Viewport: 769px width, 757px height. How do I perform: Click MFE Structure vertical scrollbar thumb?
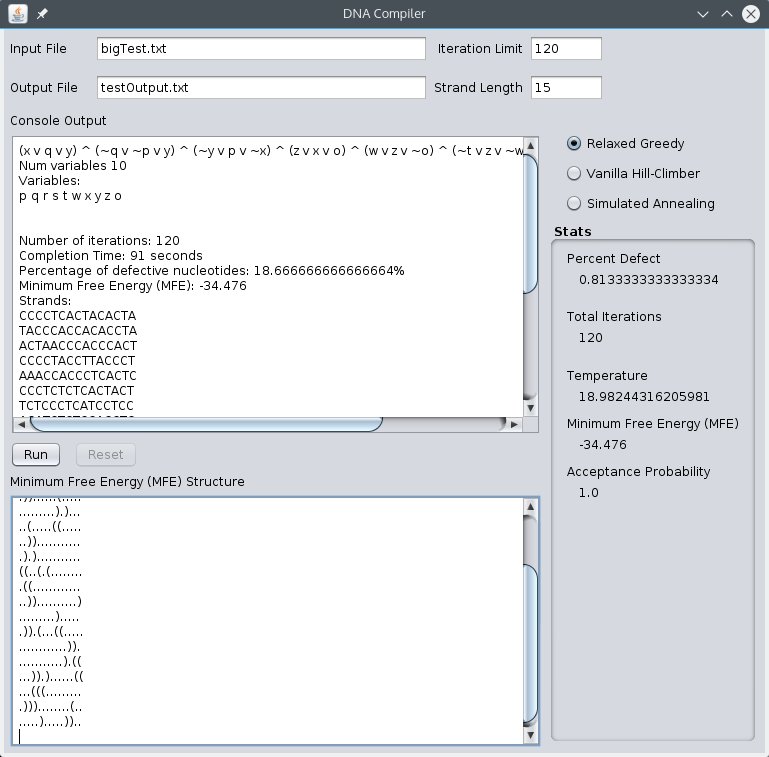click(x=530, y=645)
